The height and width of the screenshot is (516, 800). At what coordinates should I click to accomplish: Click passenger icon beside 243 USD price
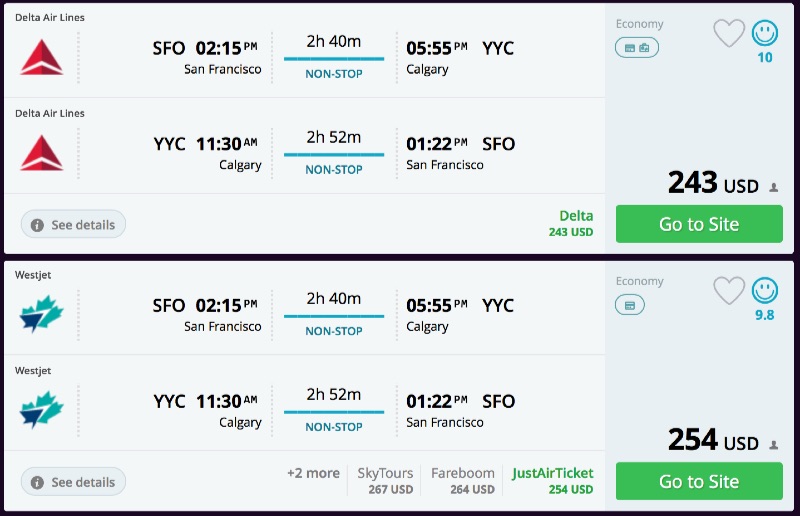click(773, 187)
